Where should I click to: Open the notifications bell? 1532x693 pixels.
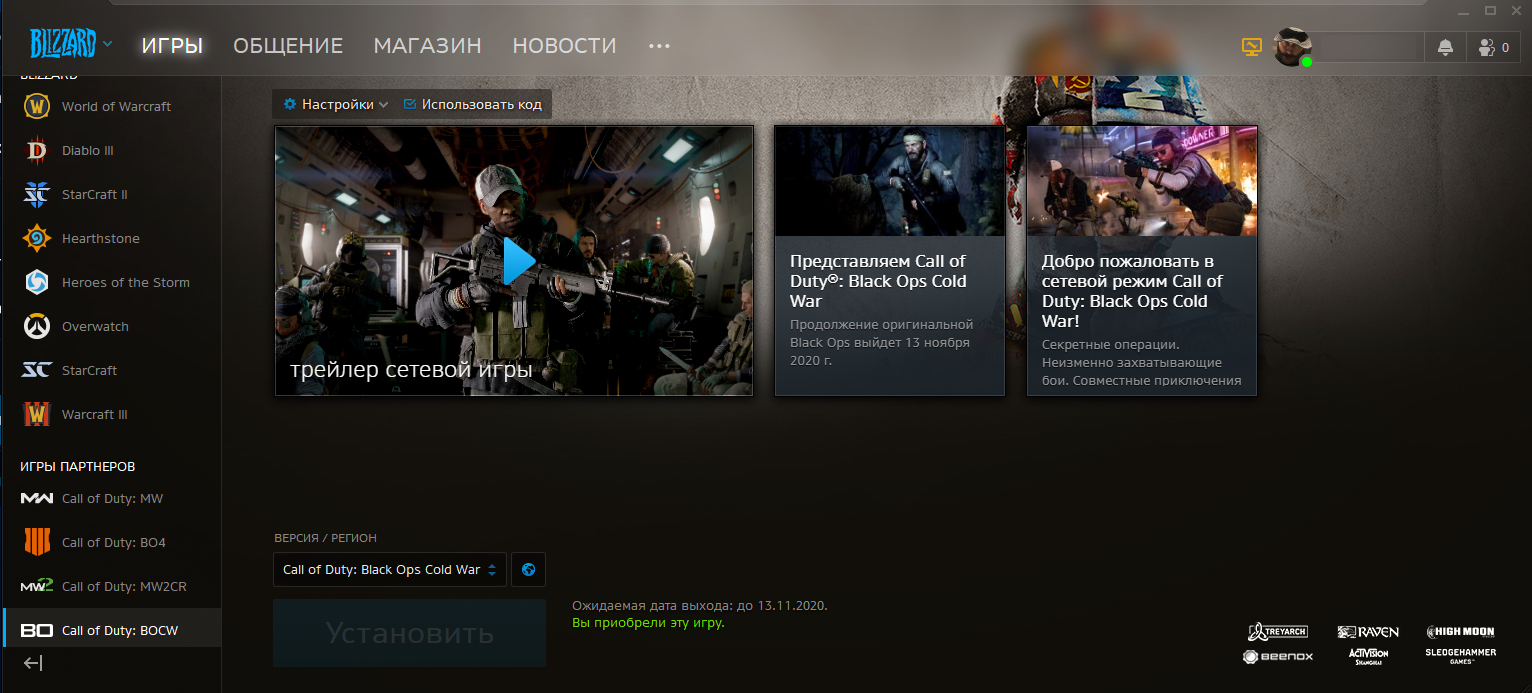click(x=1445, y=47)
